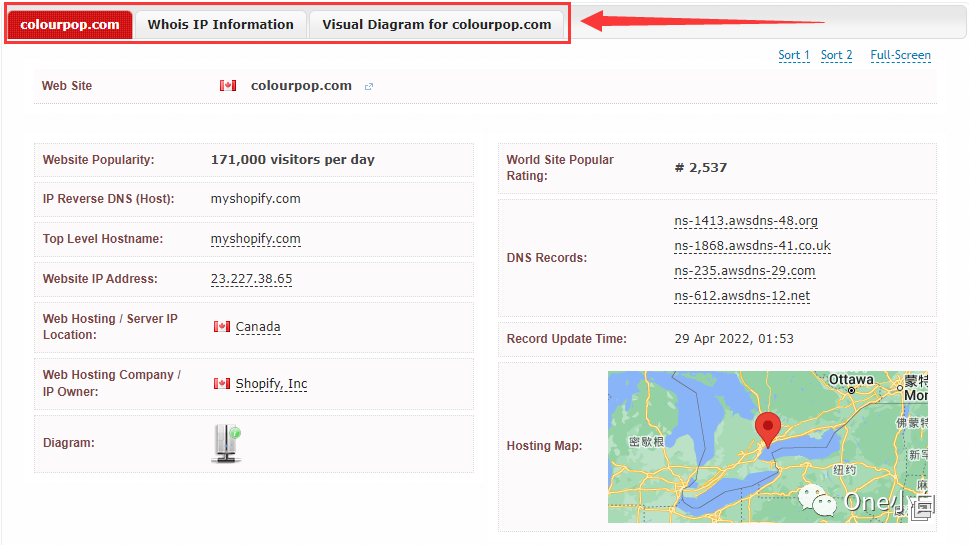969x545 pixels.
Task: Click the Diagram label
Action: (x=69, y=442)
